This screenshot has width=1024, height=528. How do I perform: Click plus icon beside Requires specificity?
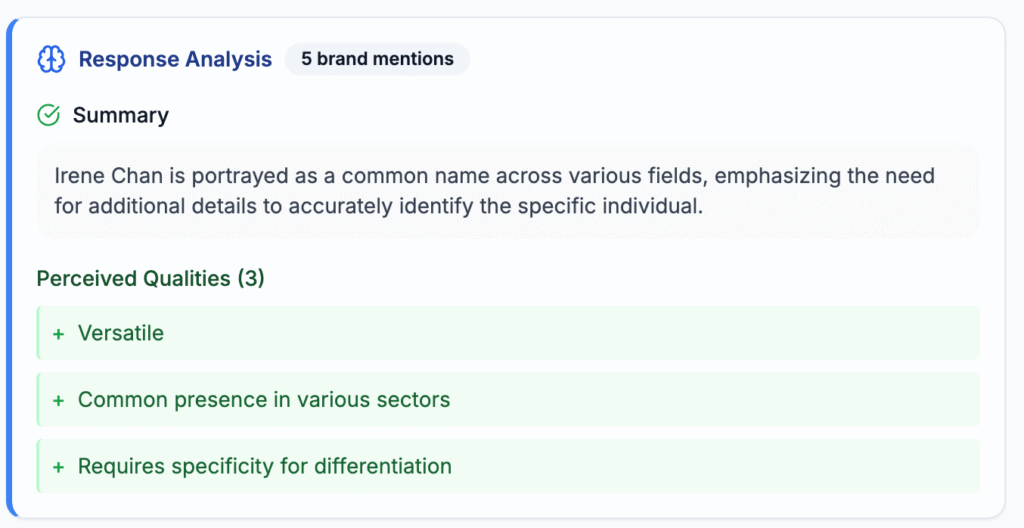(x=58, y=466)
